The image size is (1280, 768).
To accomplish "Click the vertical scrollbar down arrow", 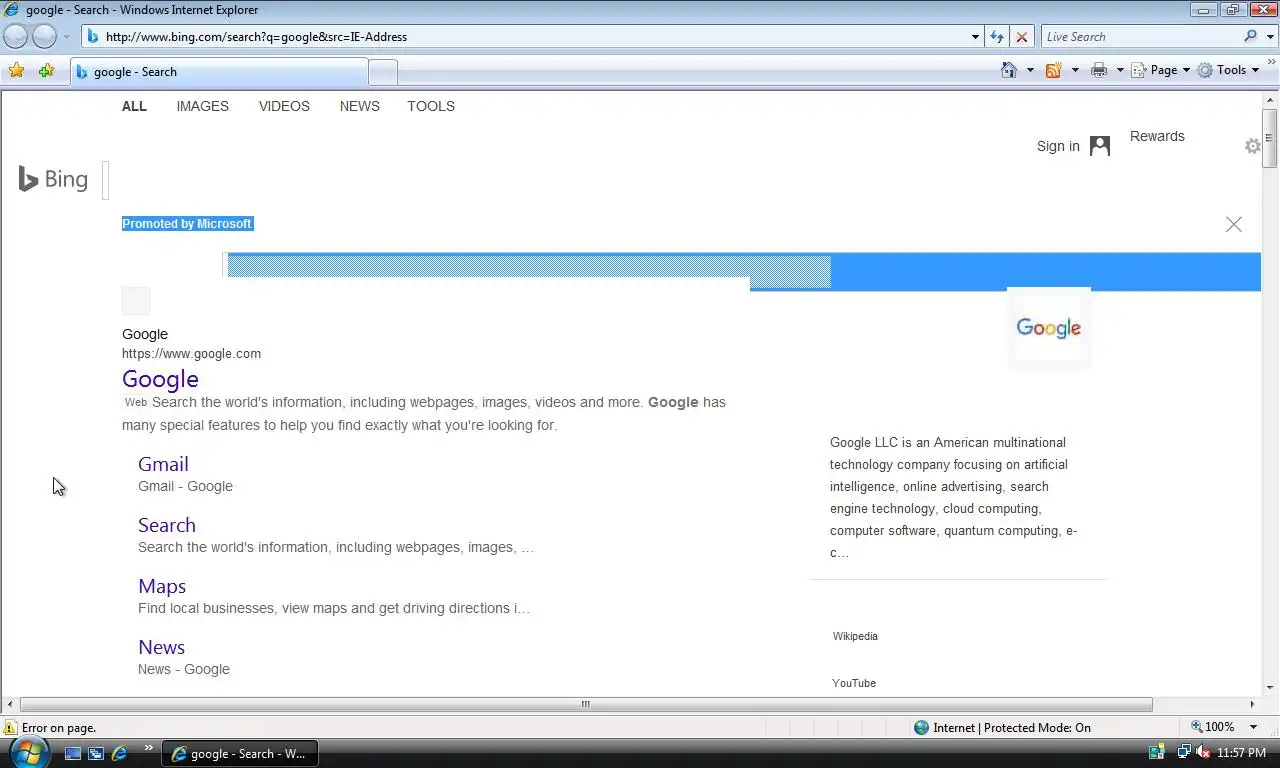I will click(1270, 687).
